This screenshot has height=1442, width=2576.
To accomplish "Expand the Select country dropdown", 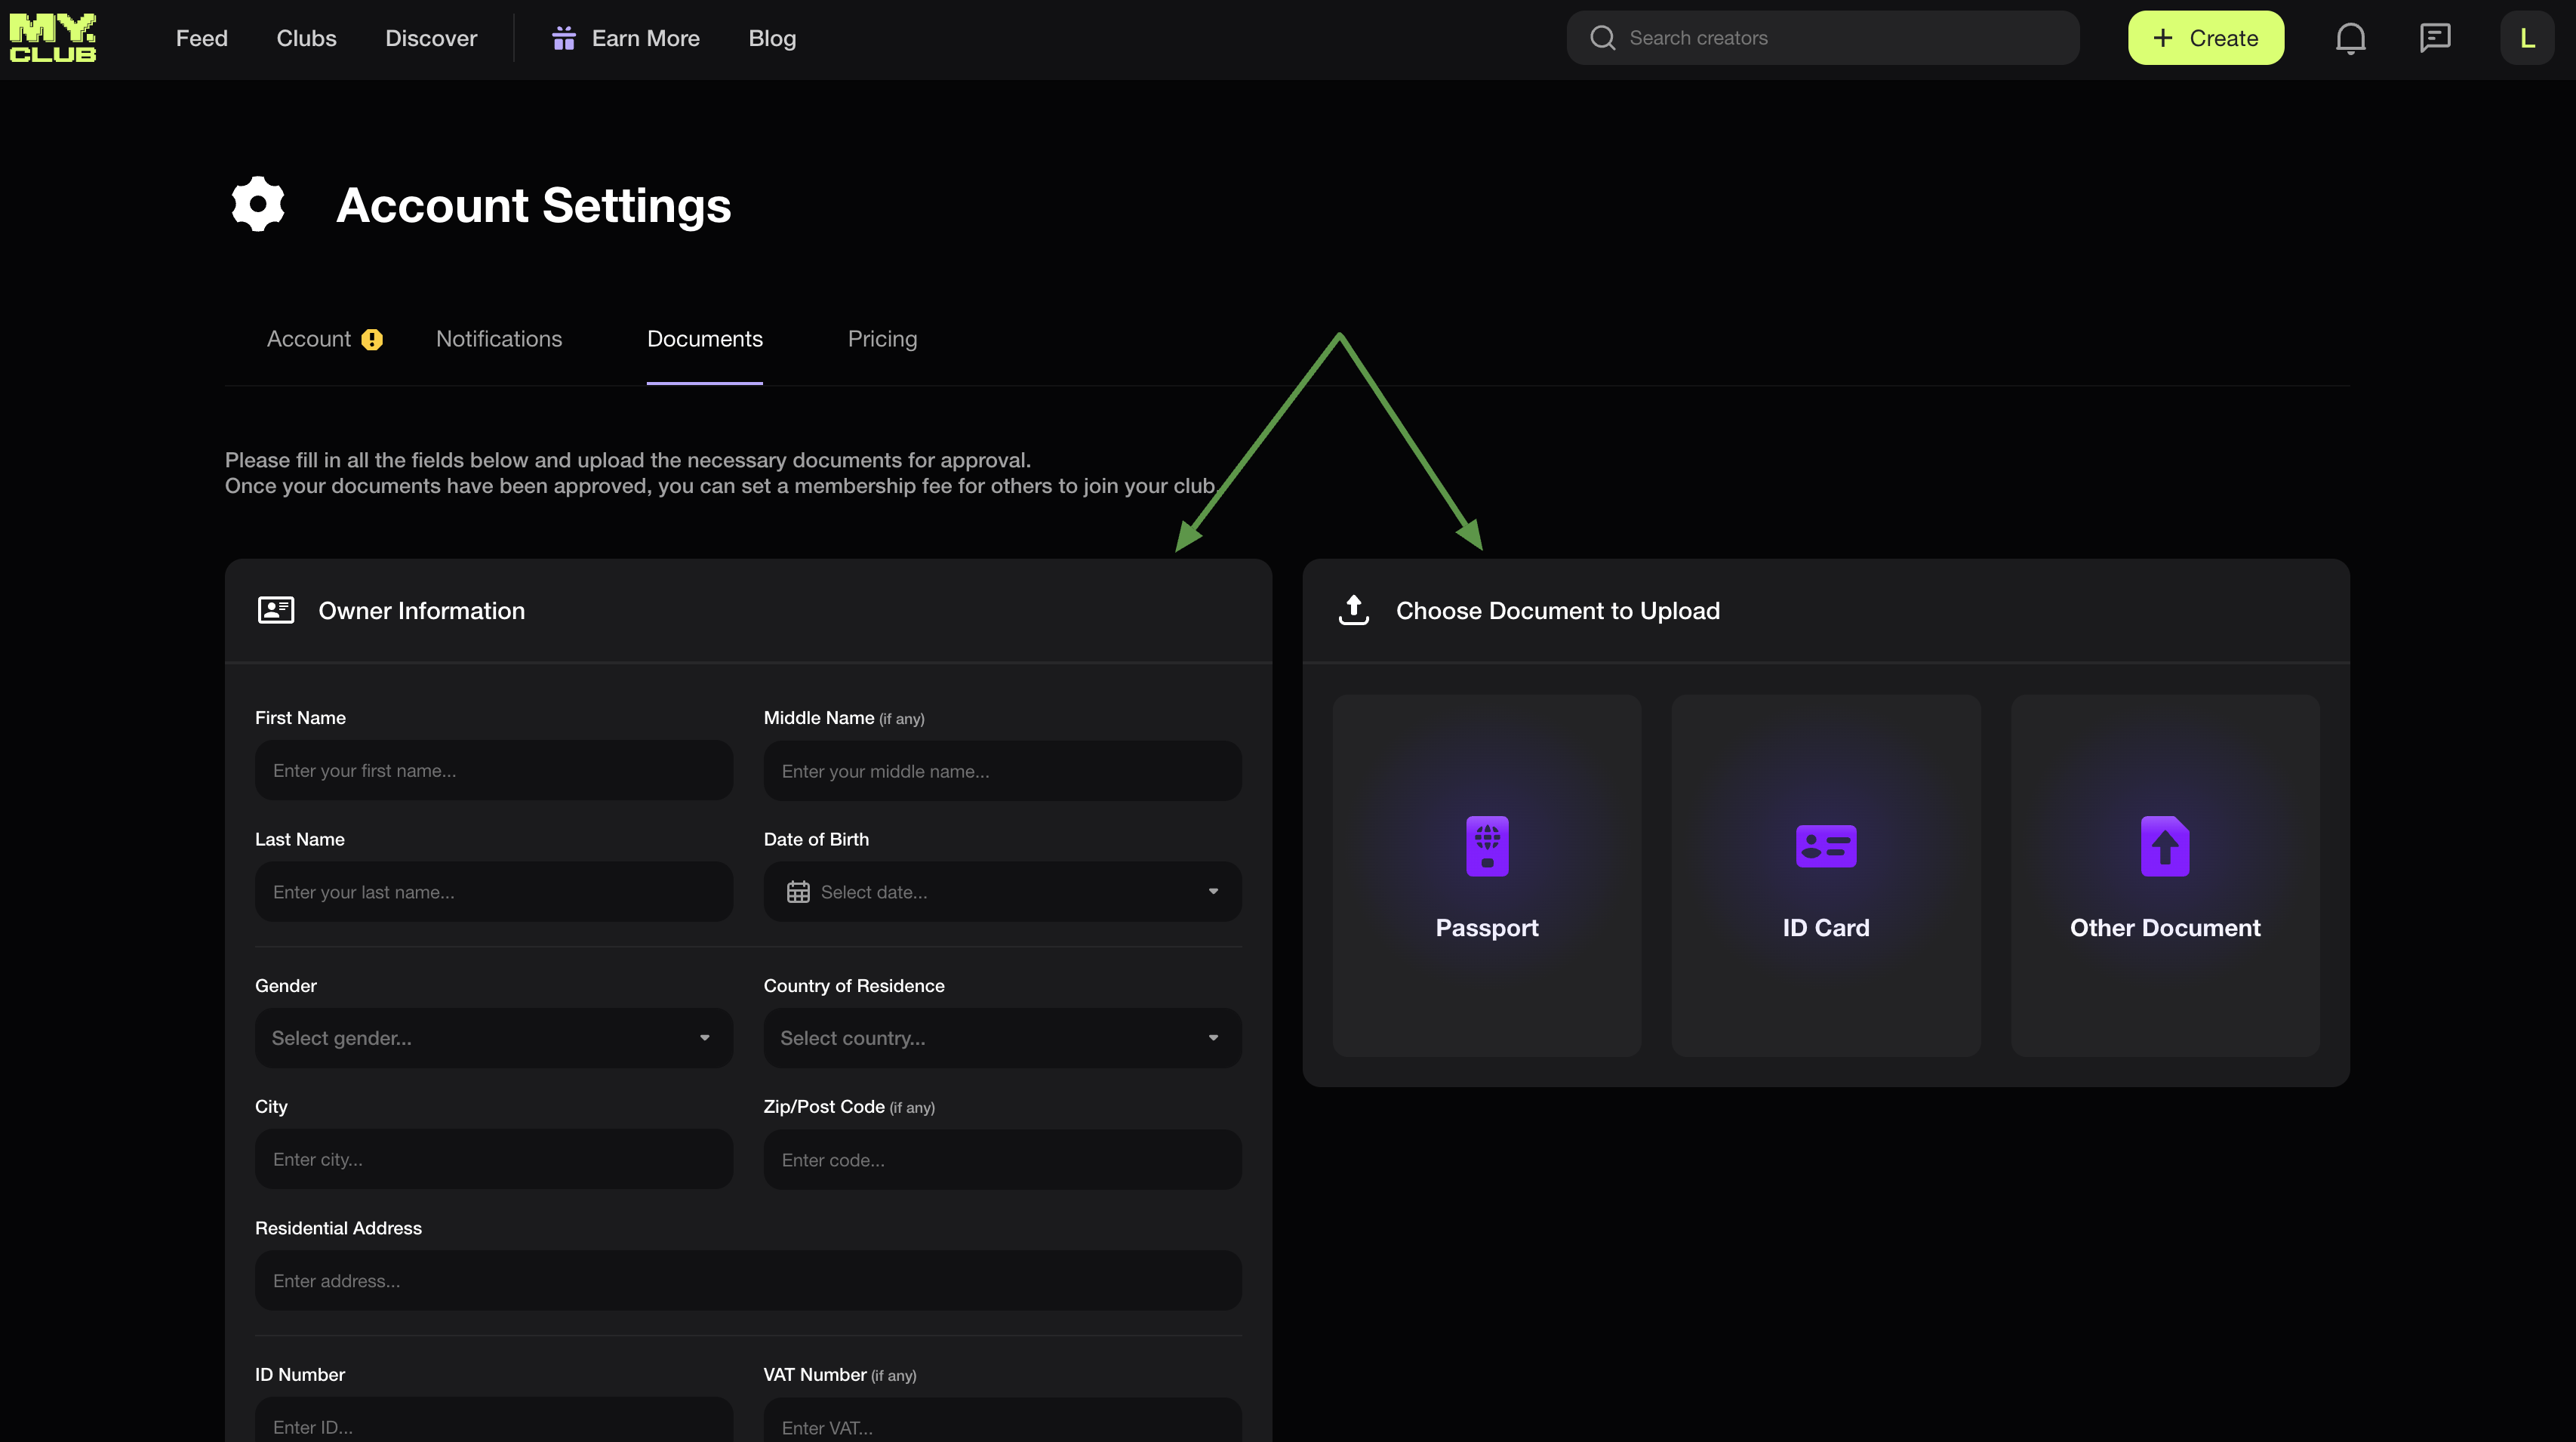I will coord(1001,1038).
